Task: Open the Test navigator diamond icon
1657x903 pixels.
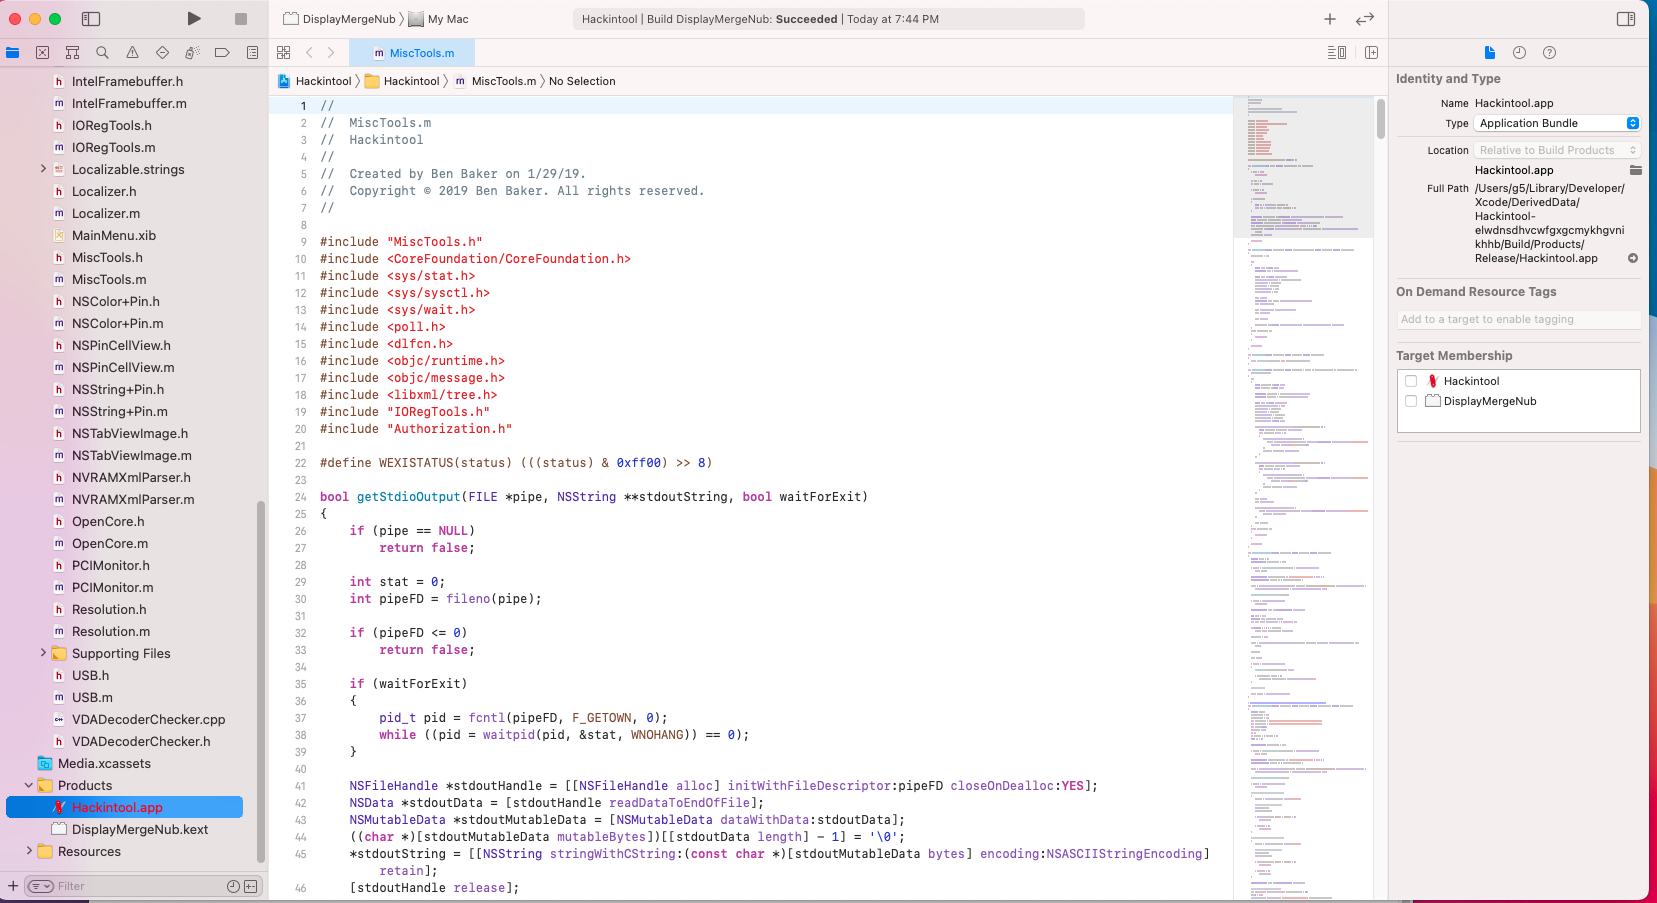Action: click(x=161, y=52)
